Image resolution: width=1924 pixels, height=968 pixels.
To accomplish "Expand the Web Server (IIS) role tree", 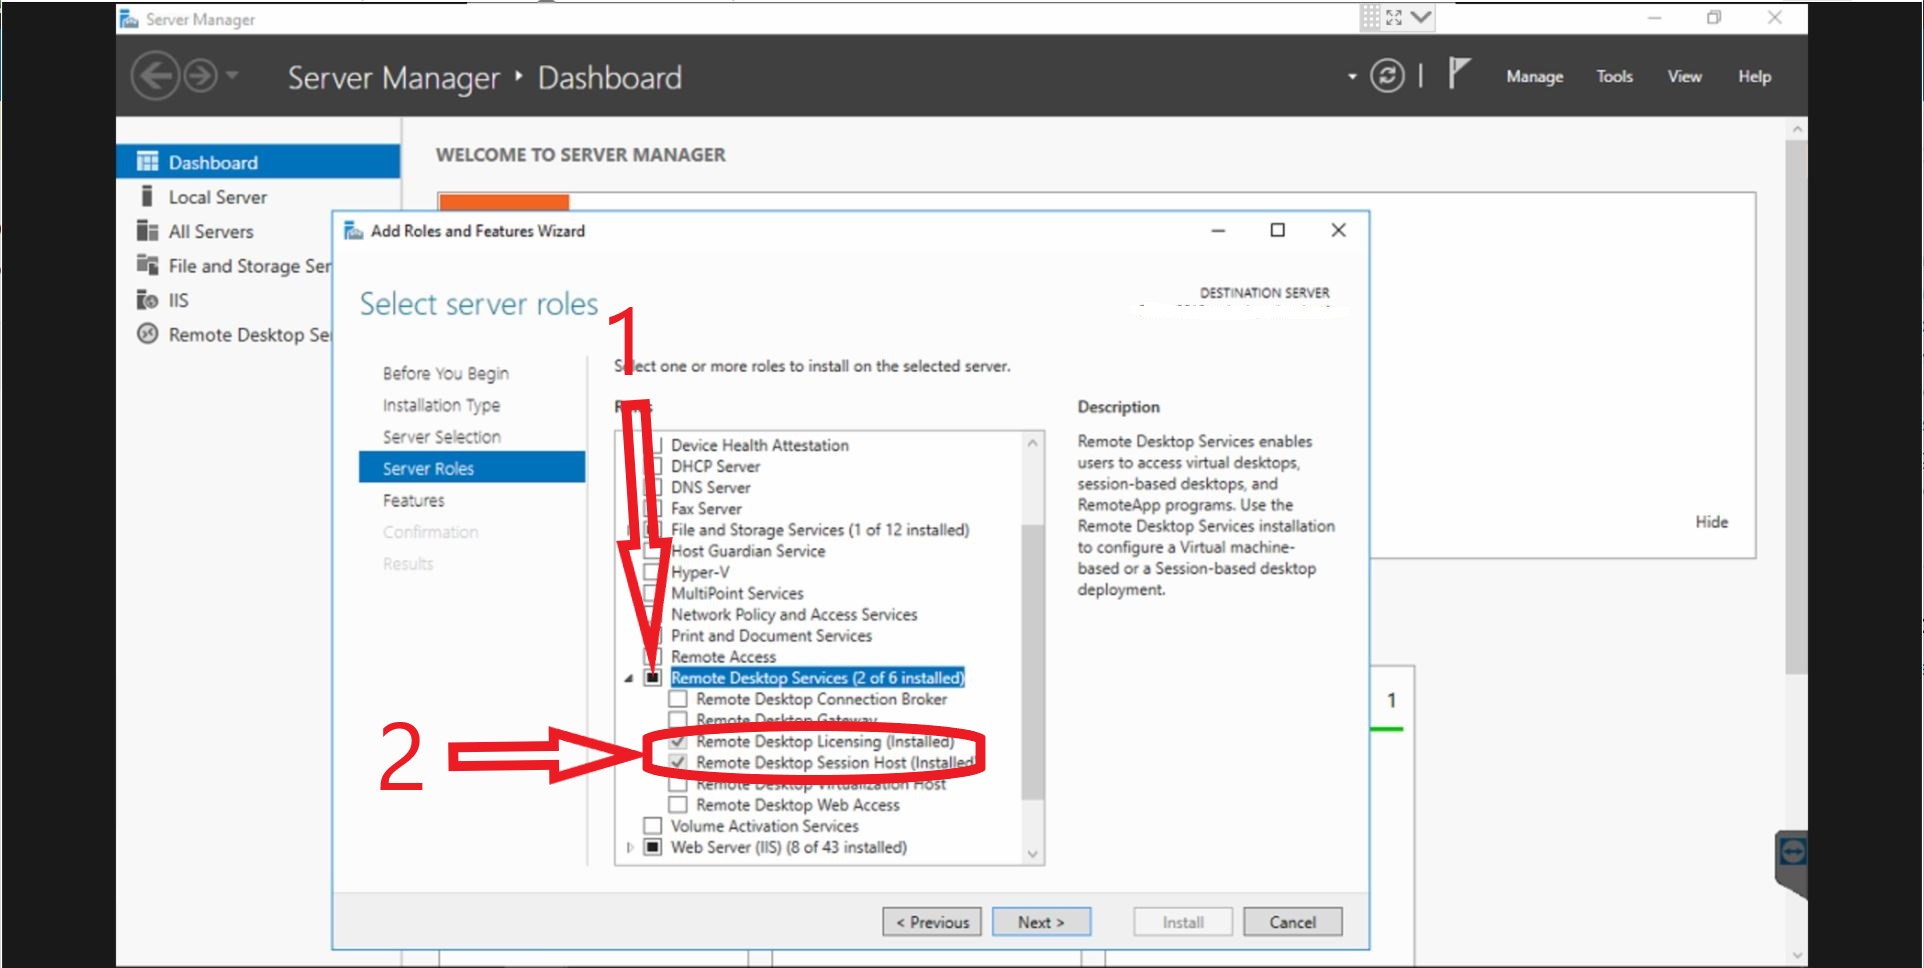I will click(629, 847).
